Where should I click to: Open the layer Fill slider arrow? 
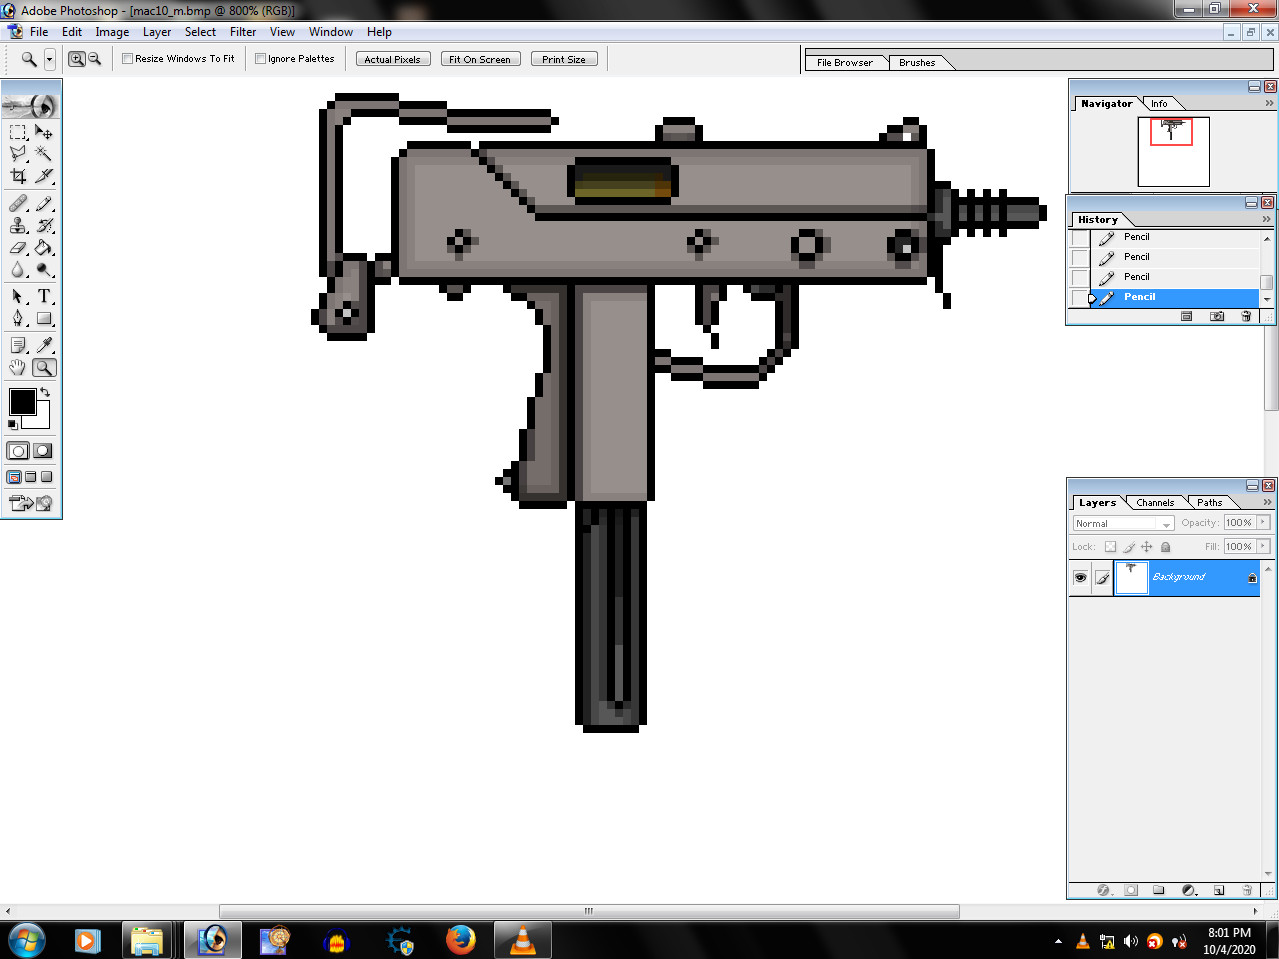coord(1263,546)
